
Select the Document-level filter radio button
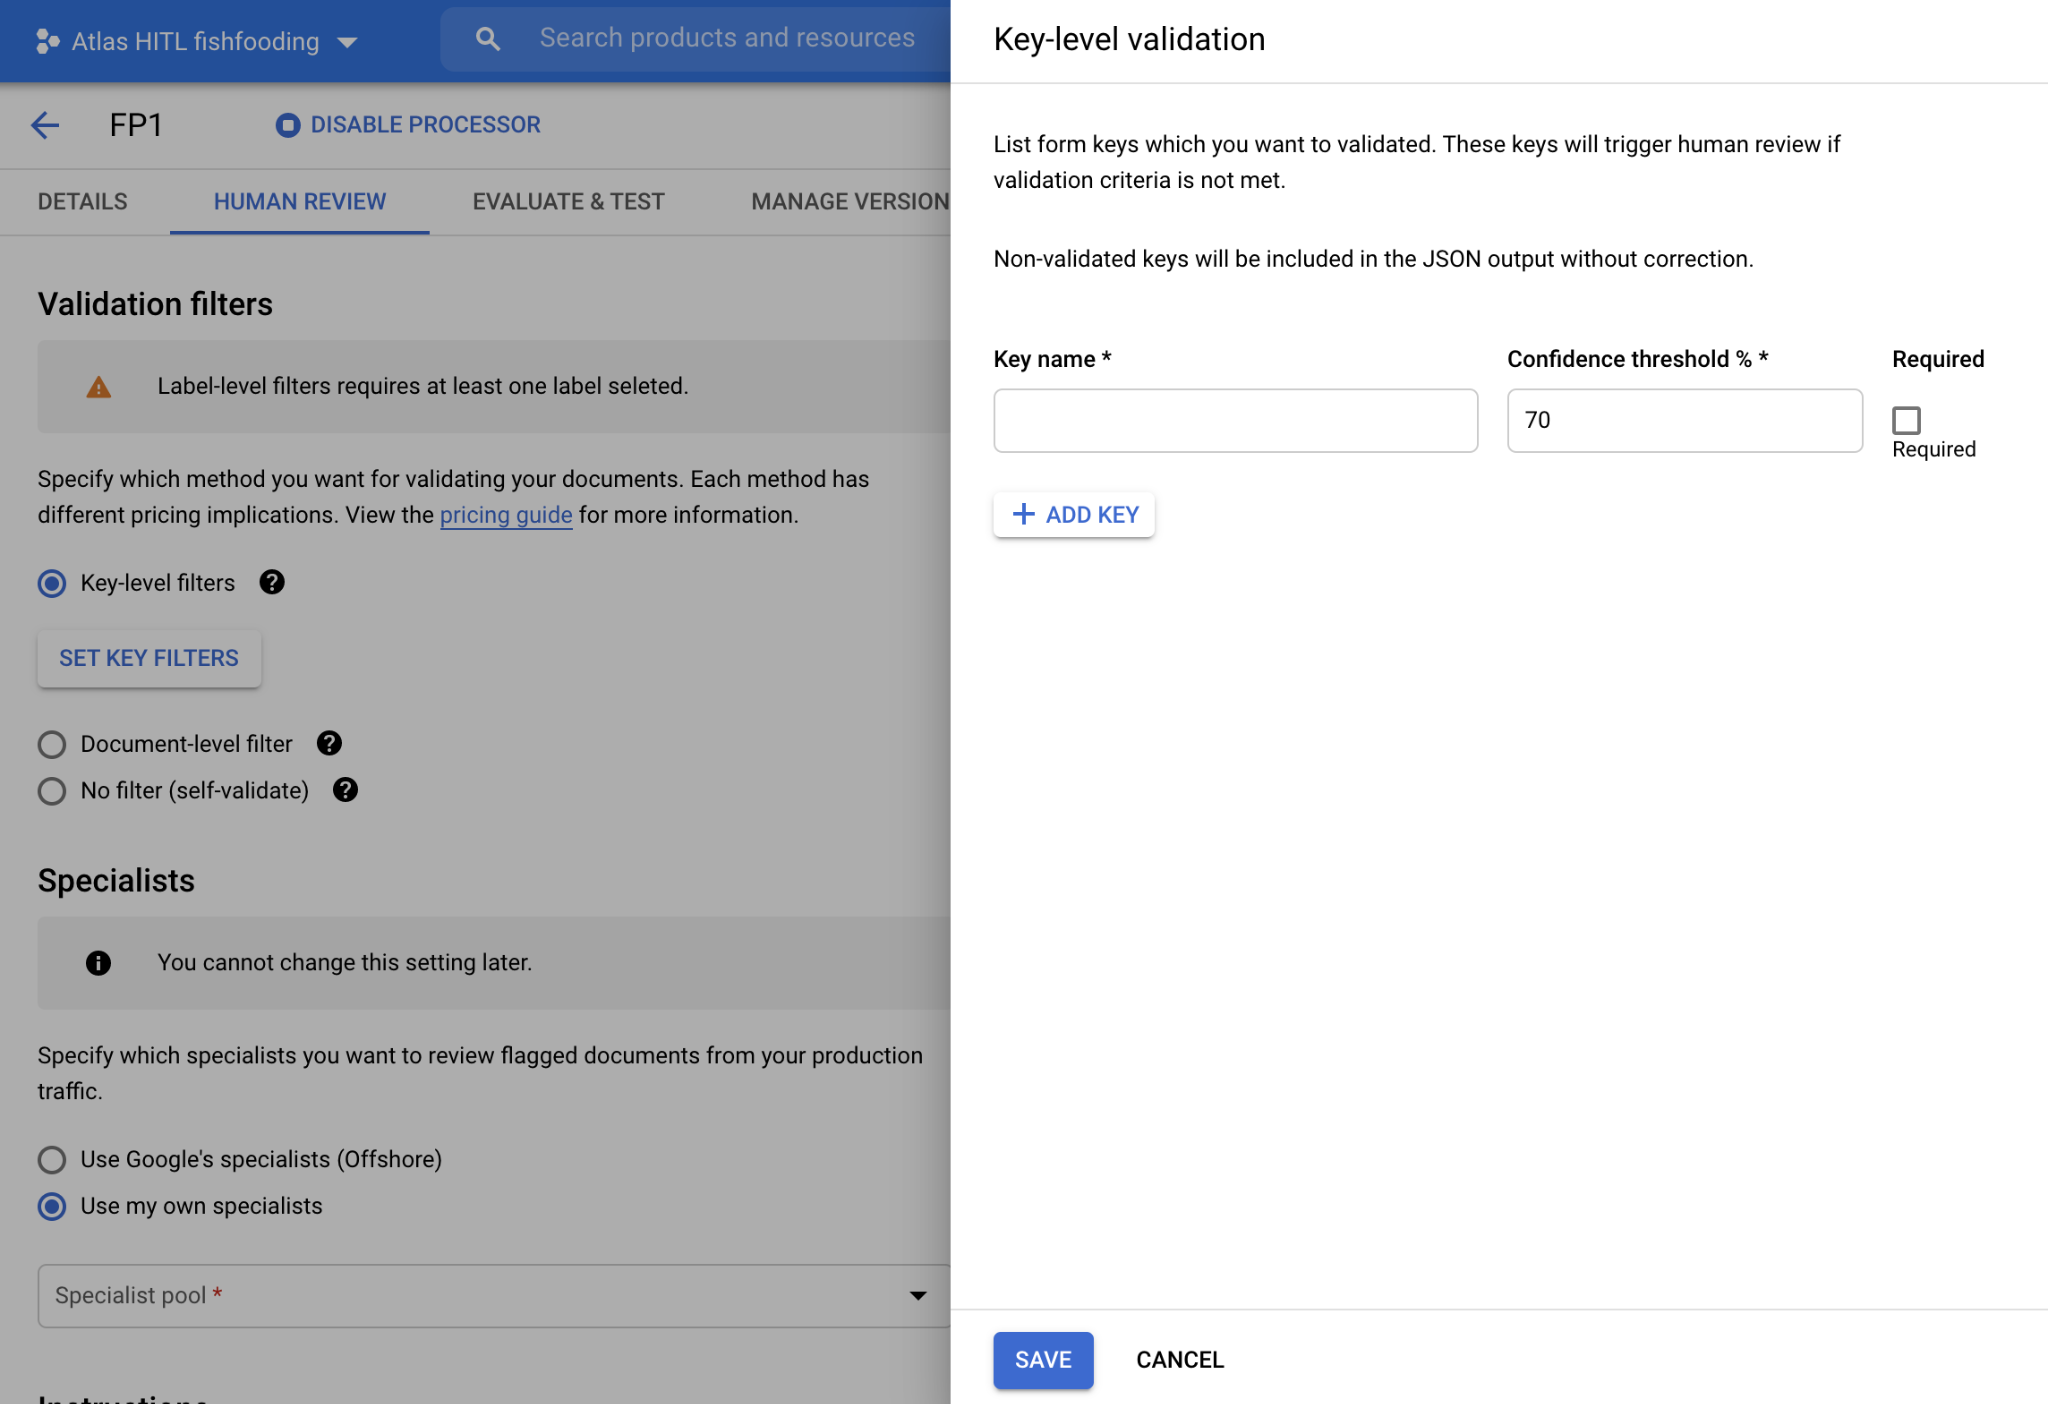(x=51, y=742)
